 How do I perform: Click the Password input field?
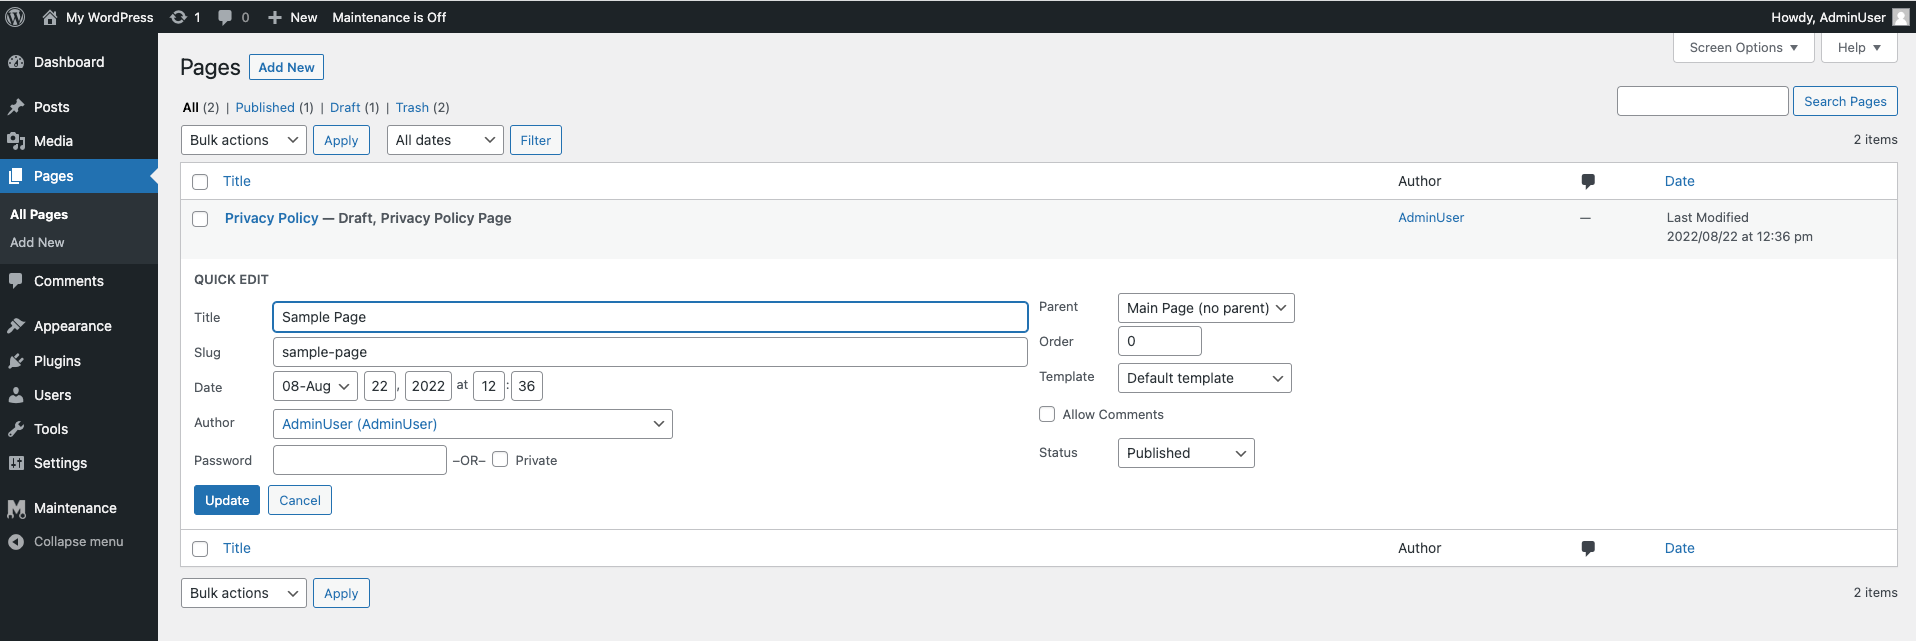pyautogui.click(x=360, y=460)
